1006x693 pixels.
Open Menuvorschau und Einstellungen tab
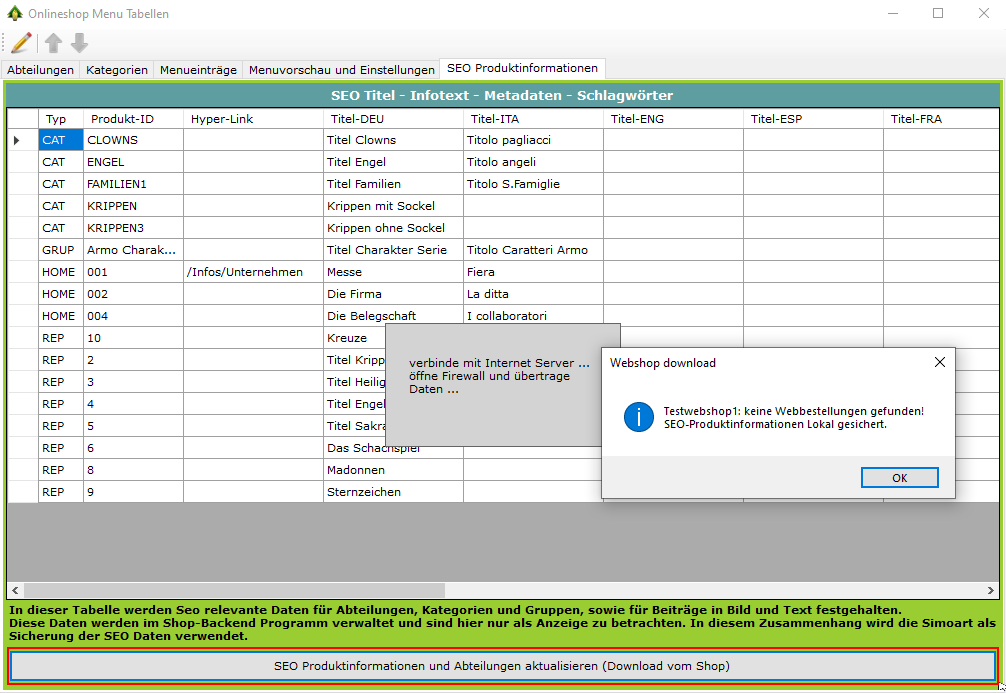[x=341, y=70]
